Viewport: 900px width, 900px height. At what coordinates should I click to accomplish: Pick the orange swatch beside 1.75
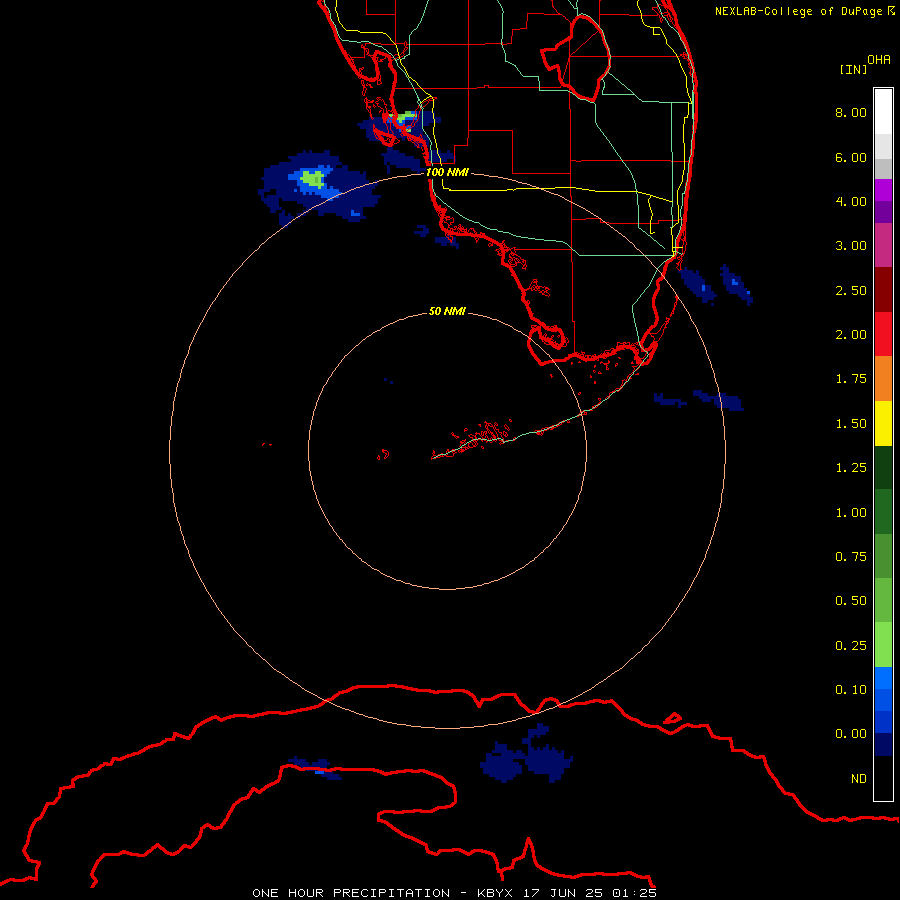coord(883,378)
